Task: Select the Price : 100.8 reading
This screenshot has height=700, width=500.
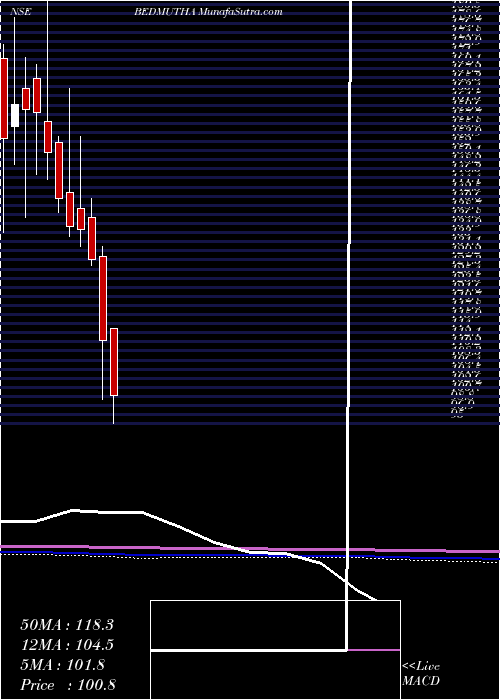Action: (x=68, y=685)
